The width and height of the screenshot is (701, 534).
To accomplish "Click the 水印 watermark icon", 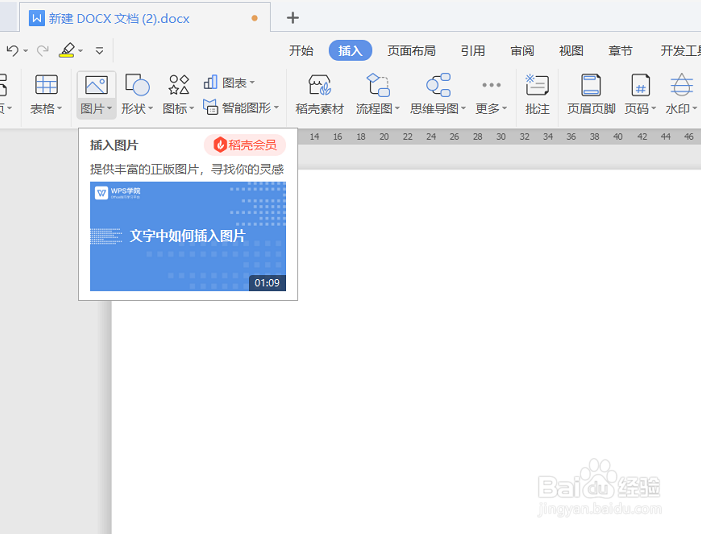I will (x=681, y=85).
